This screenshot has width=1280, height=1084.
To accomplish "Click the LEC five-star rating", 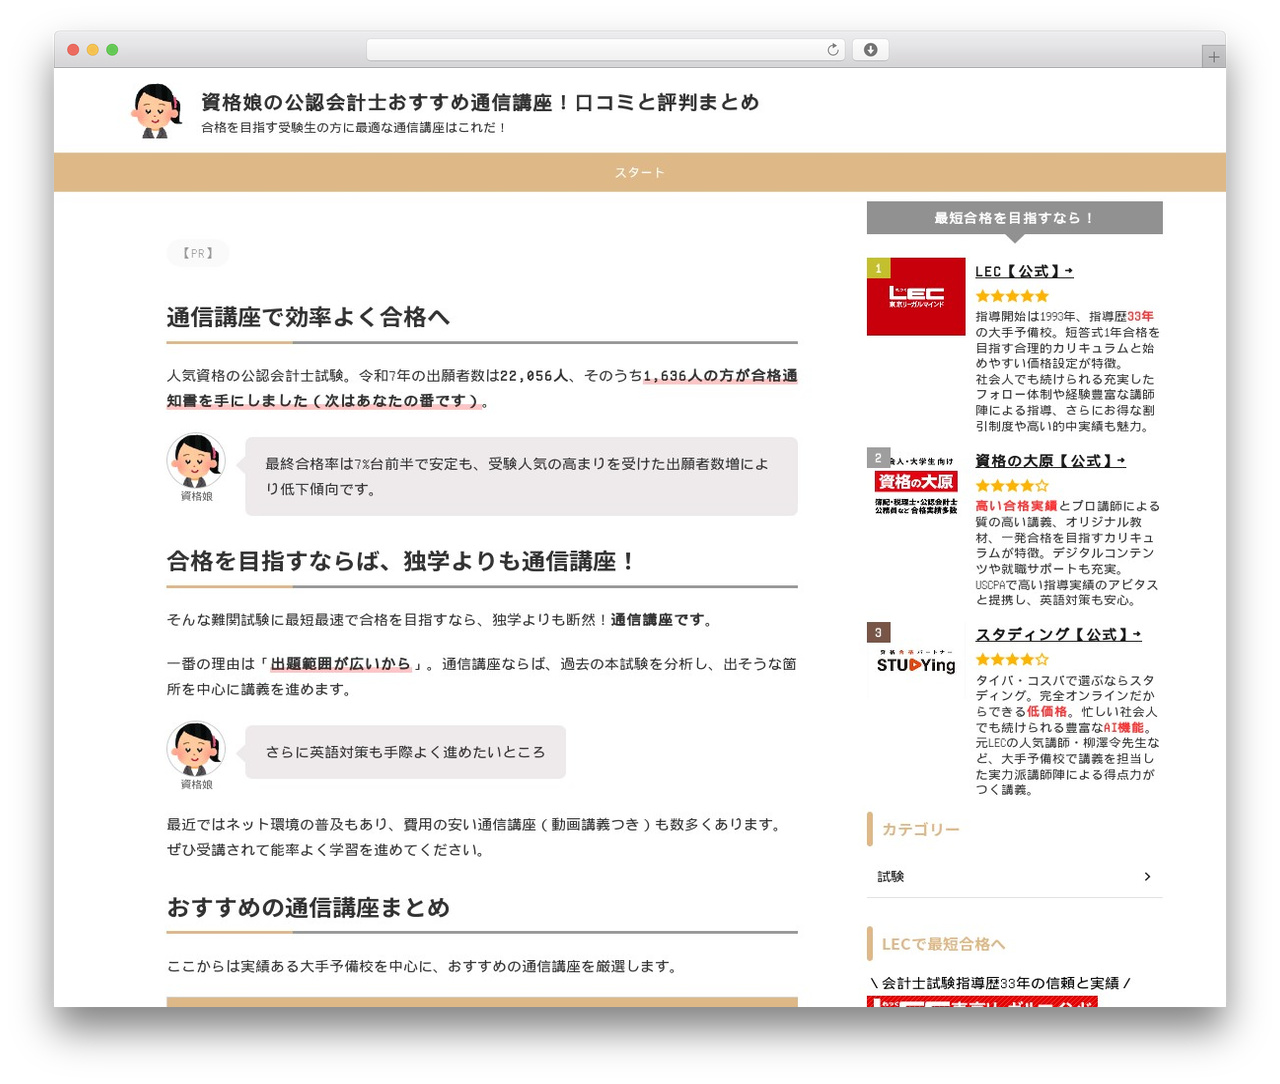I will [1012, 296].
